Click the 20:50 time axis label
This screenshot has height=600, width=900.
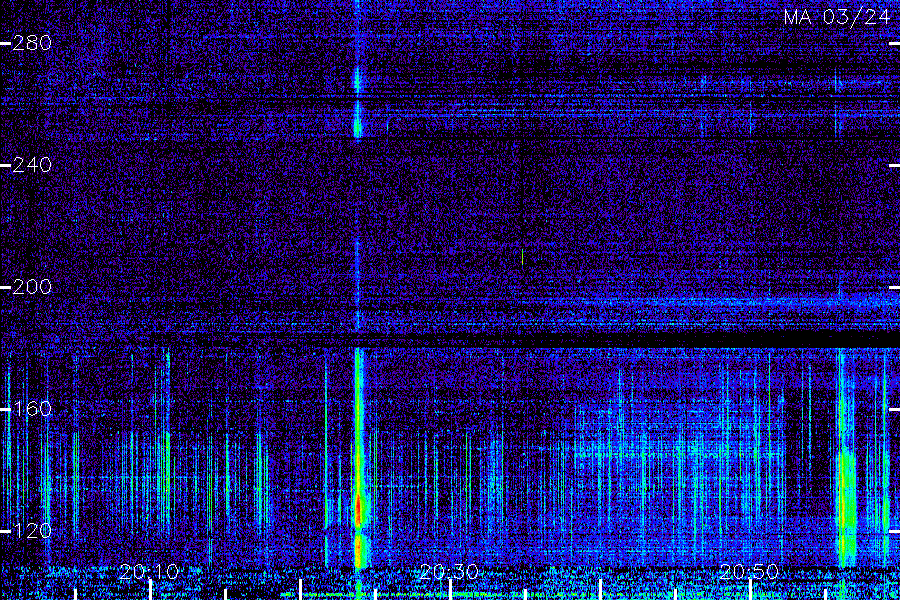pyautogui.click(x=750, y=572)
